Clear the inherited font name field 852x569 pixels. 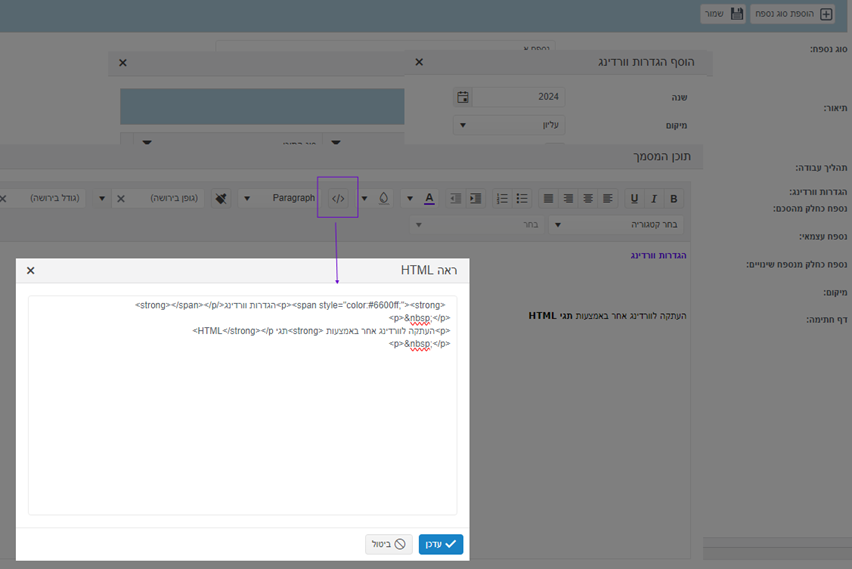(121, 199)
